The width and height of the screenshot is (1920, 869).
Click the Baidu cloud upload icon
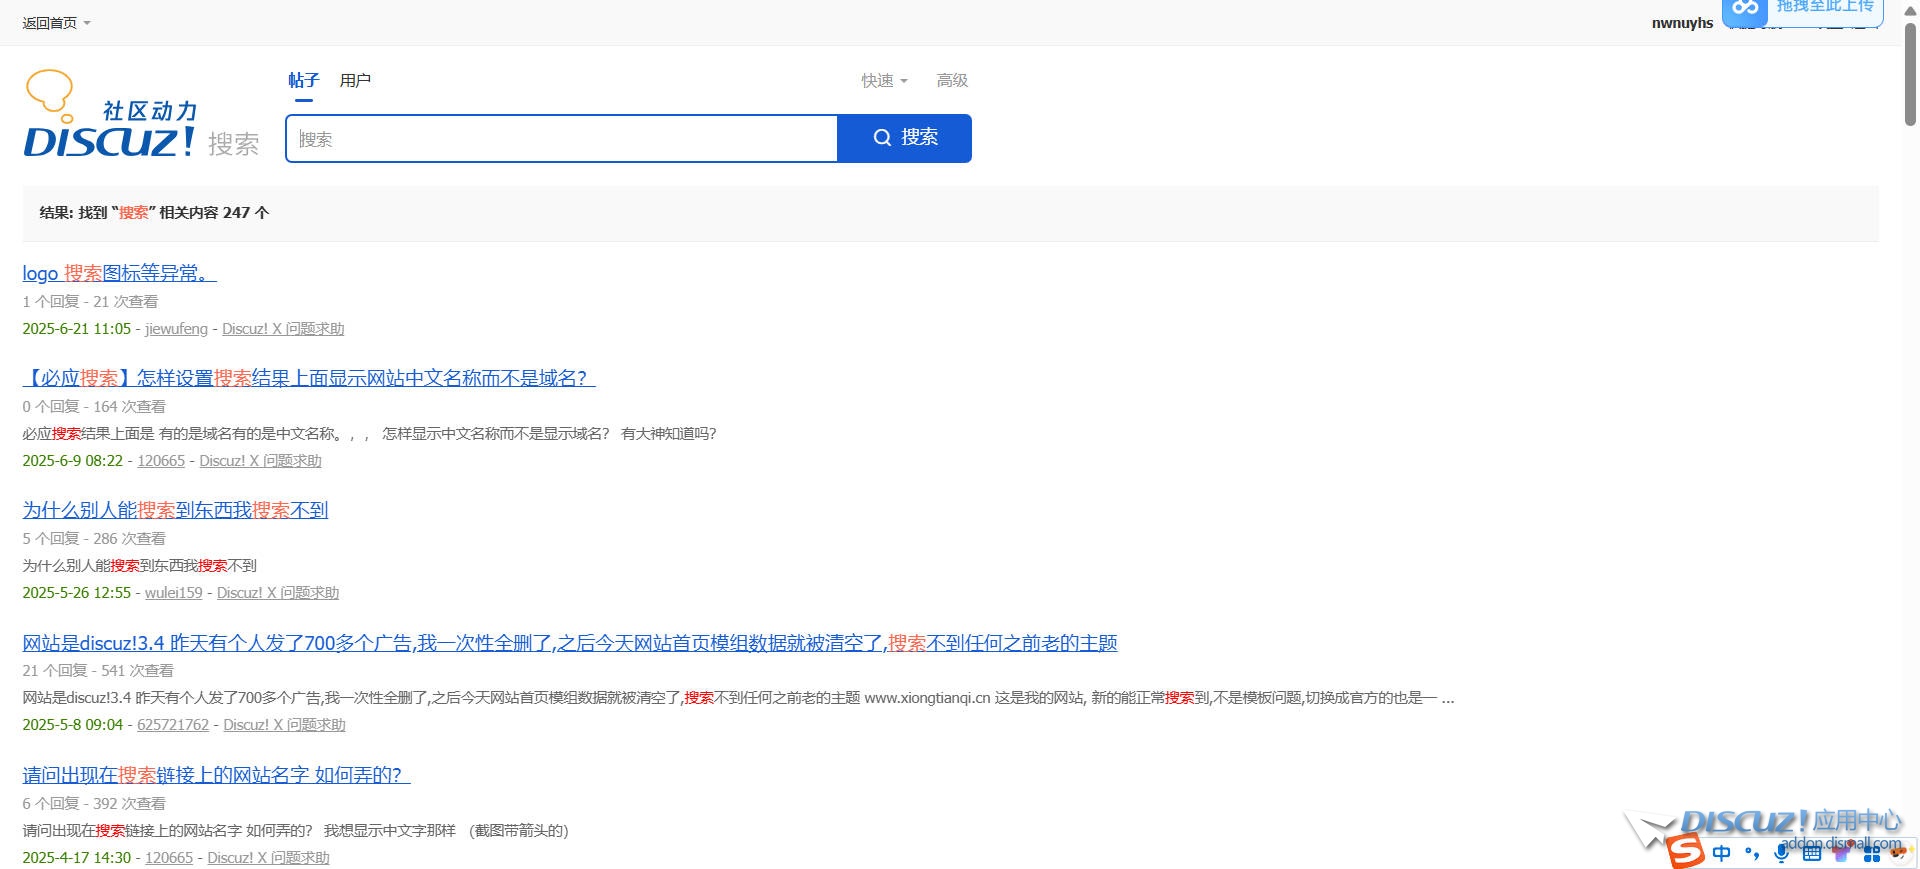pyautogui.click(x=1745, y=9)
